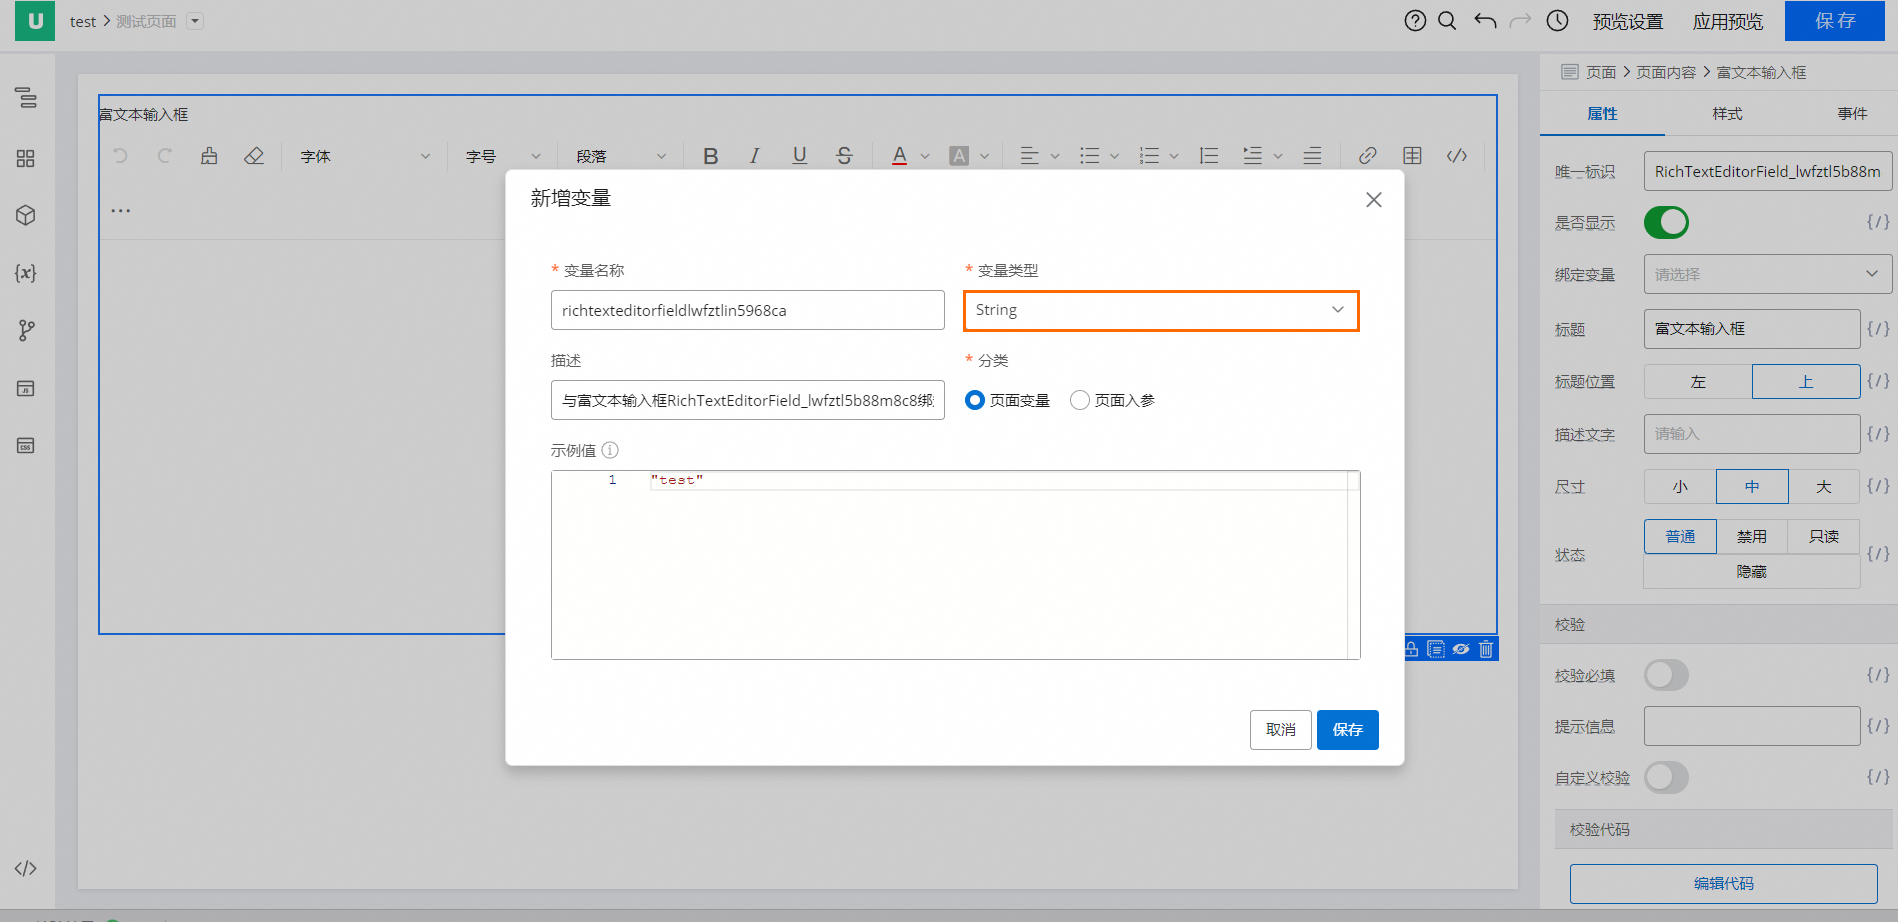Enable the 自定义校验 switch
The width and height of the screenshot is (1898, 922).
(x=1666, y=777)
